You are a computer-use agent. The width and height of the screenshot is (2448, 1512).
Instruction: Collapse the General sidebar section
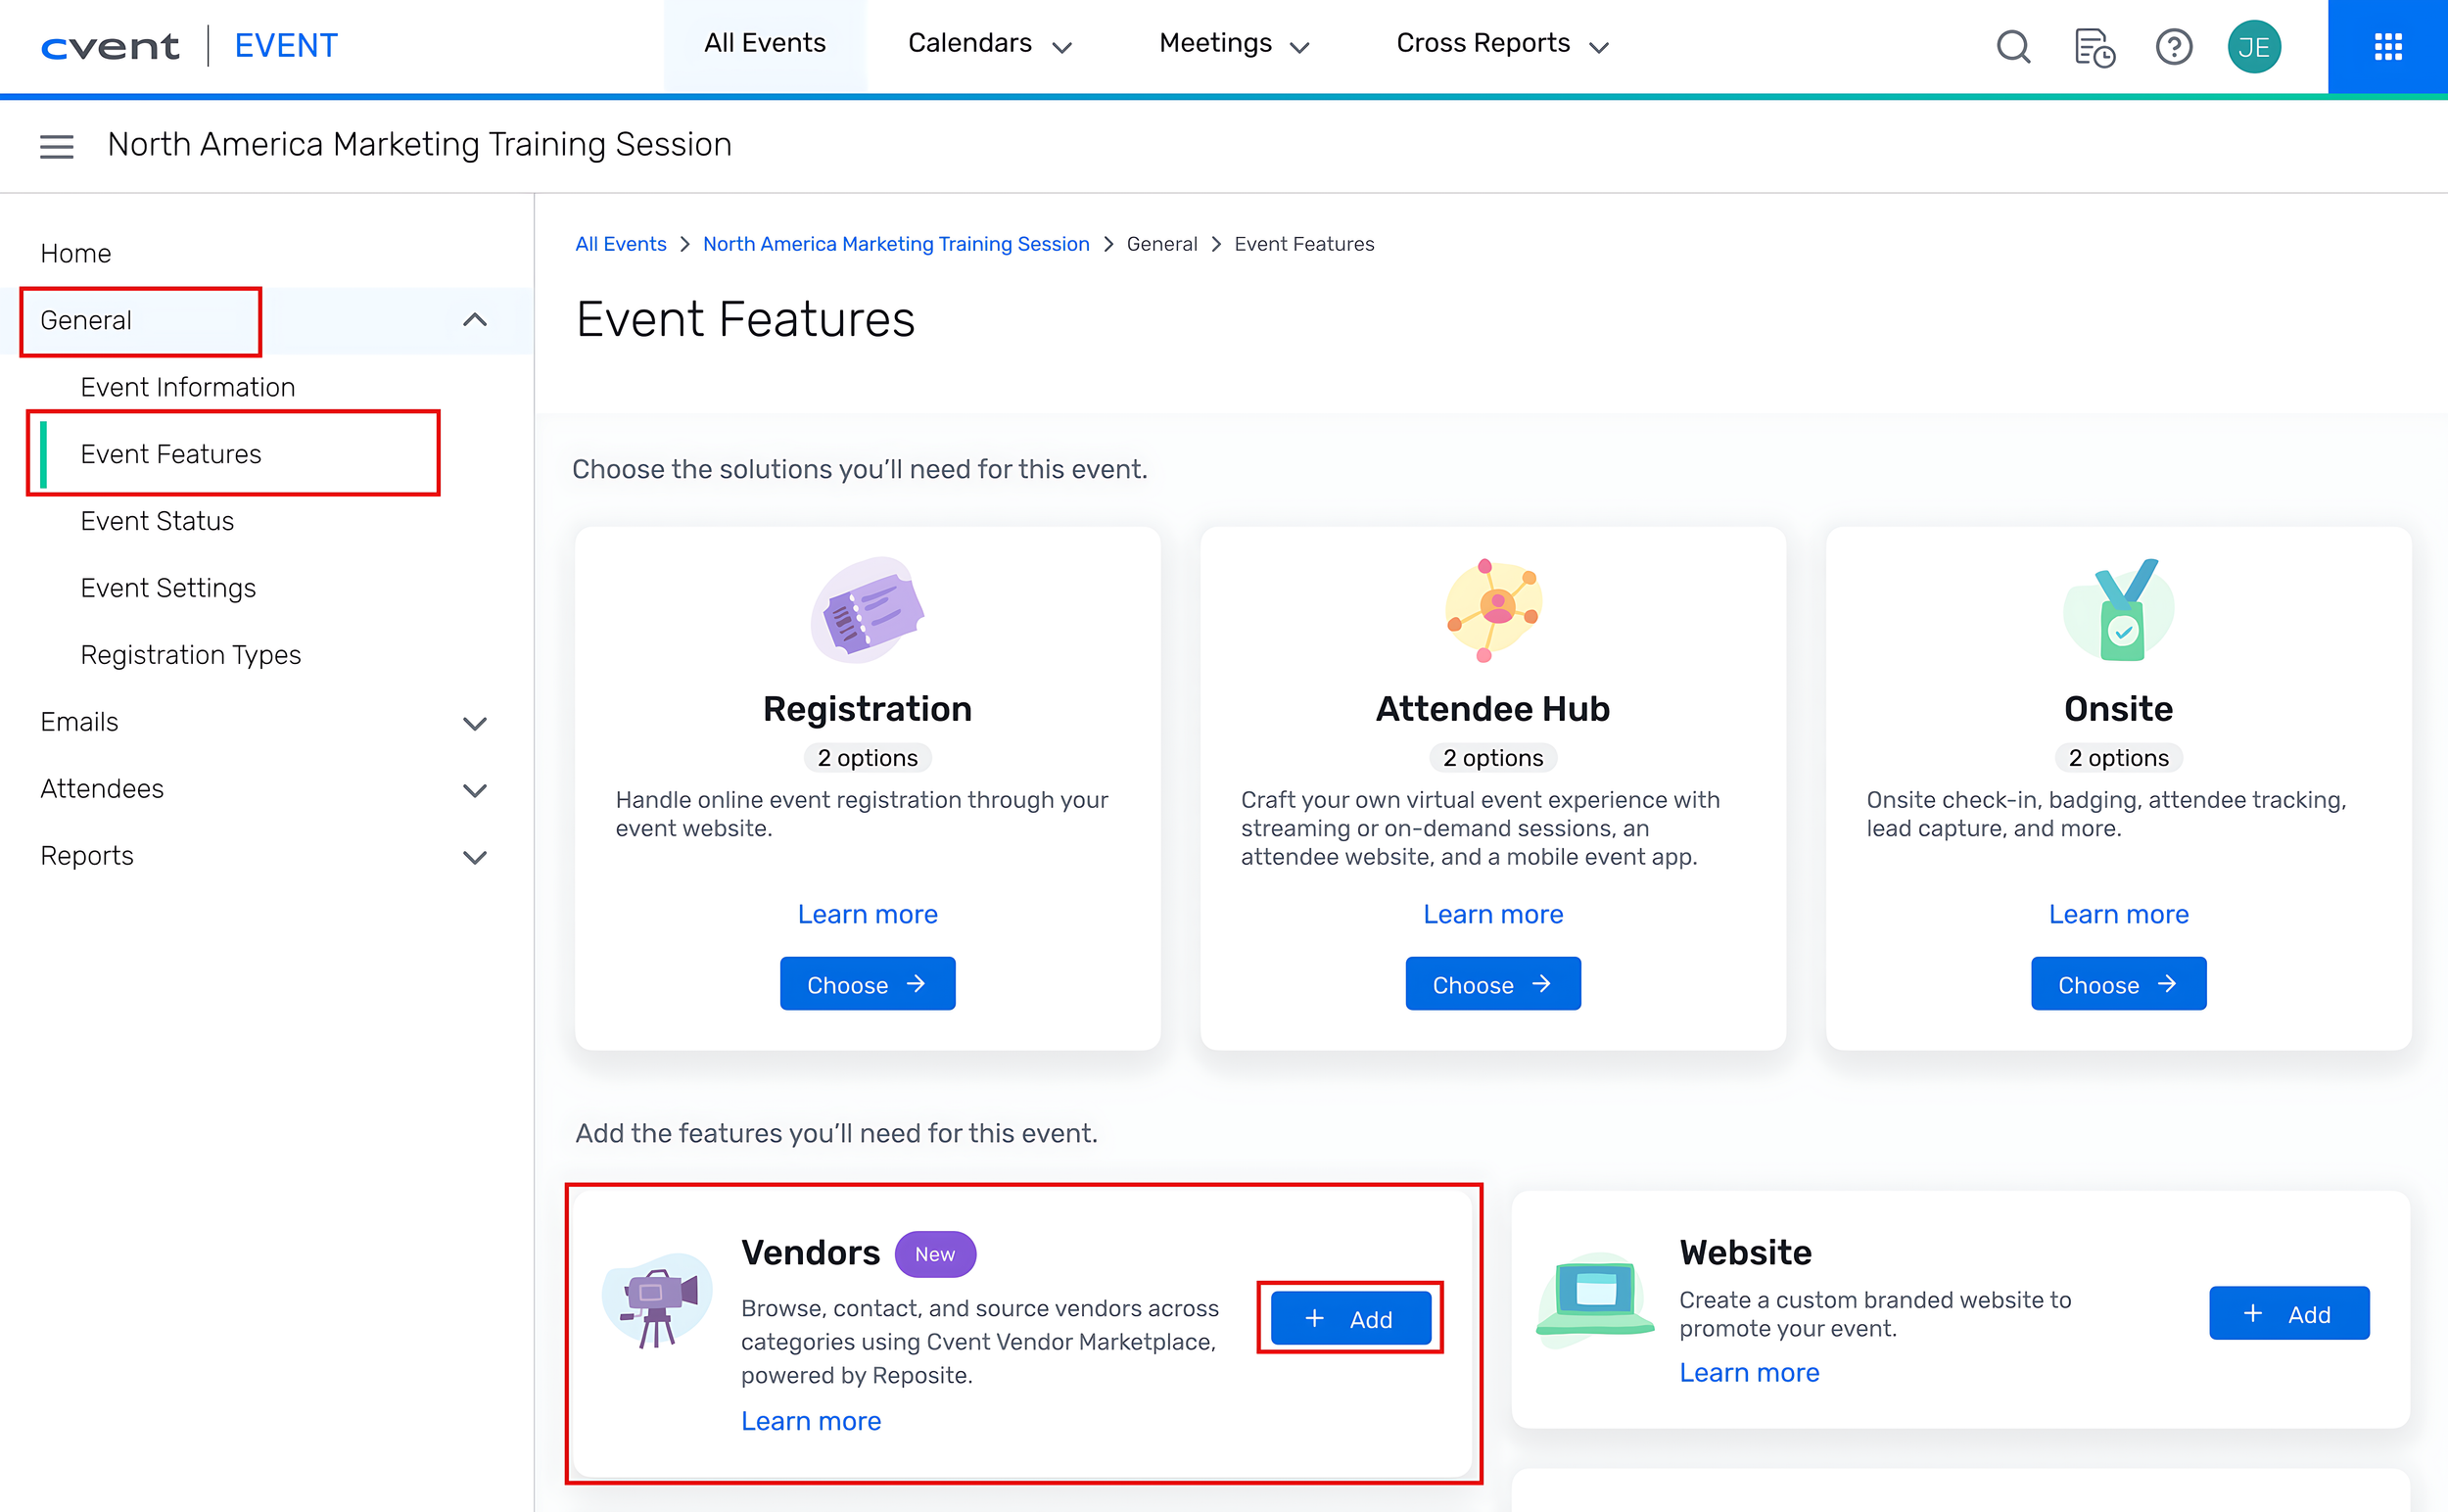click(x=475, y=320)
